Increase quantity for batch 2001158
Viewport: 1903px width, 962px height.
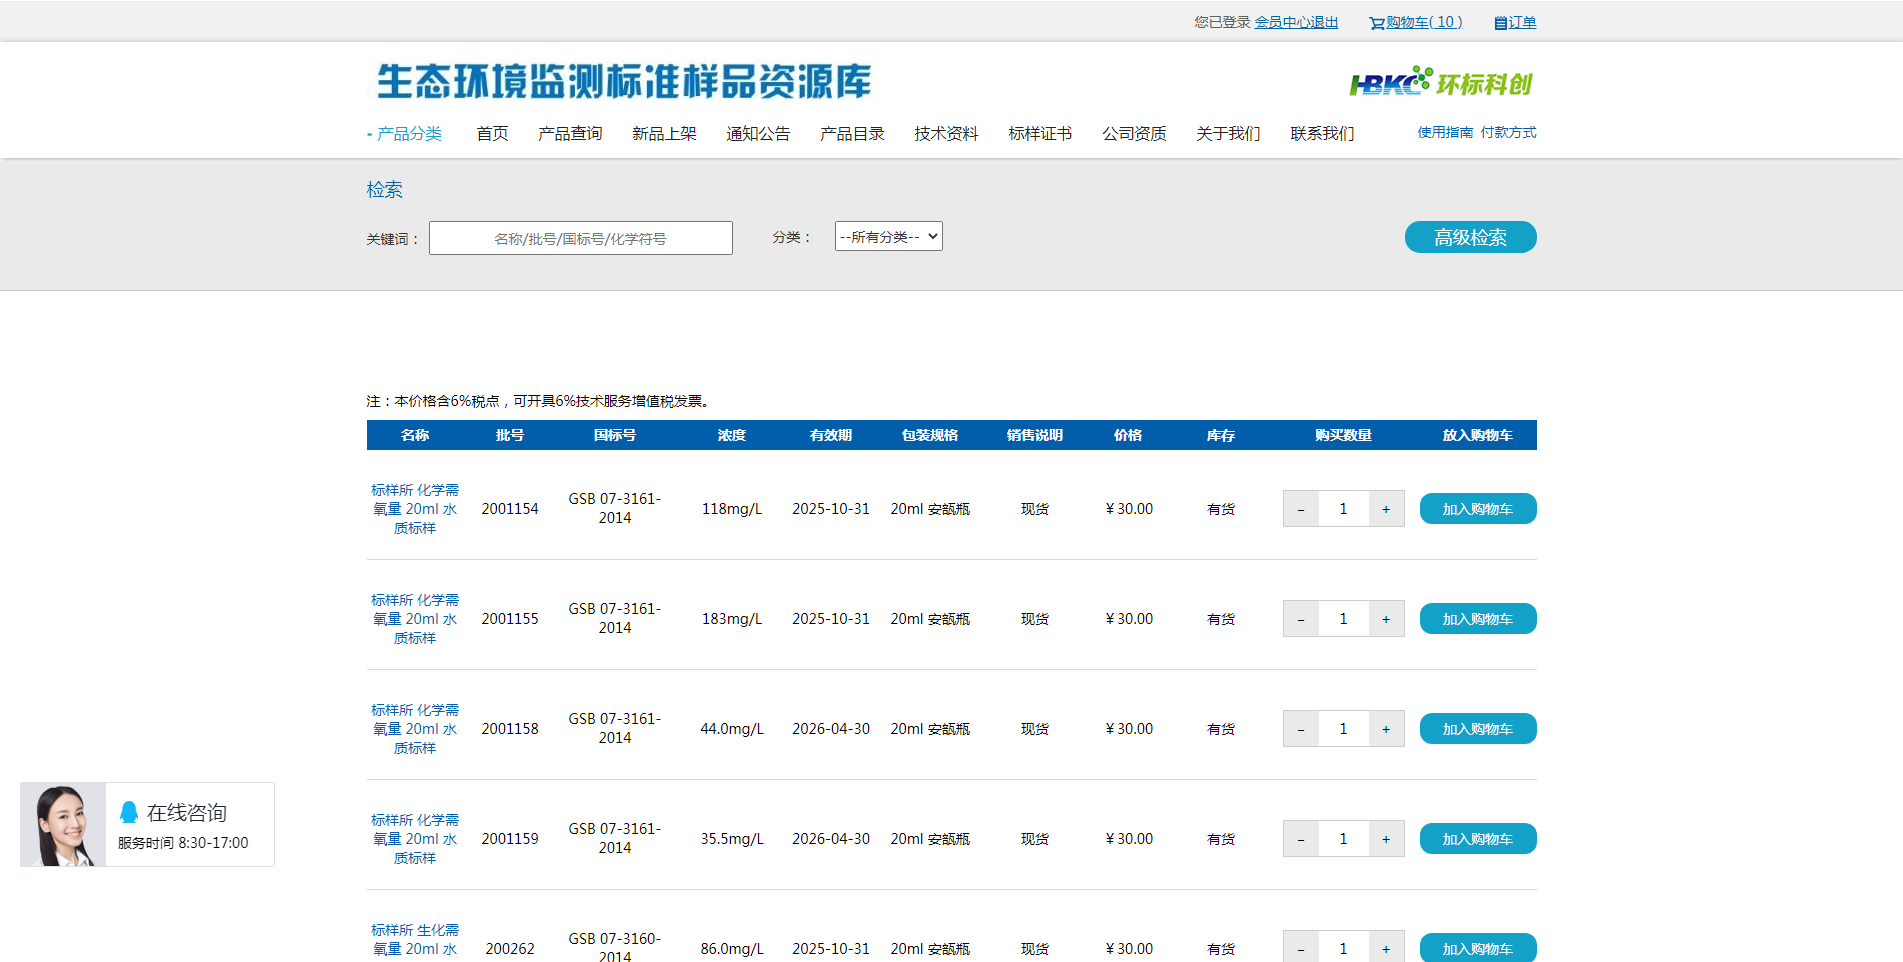click(x=1386, y=729)
